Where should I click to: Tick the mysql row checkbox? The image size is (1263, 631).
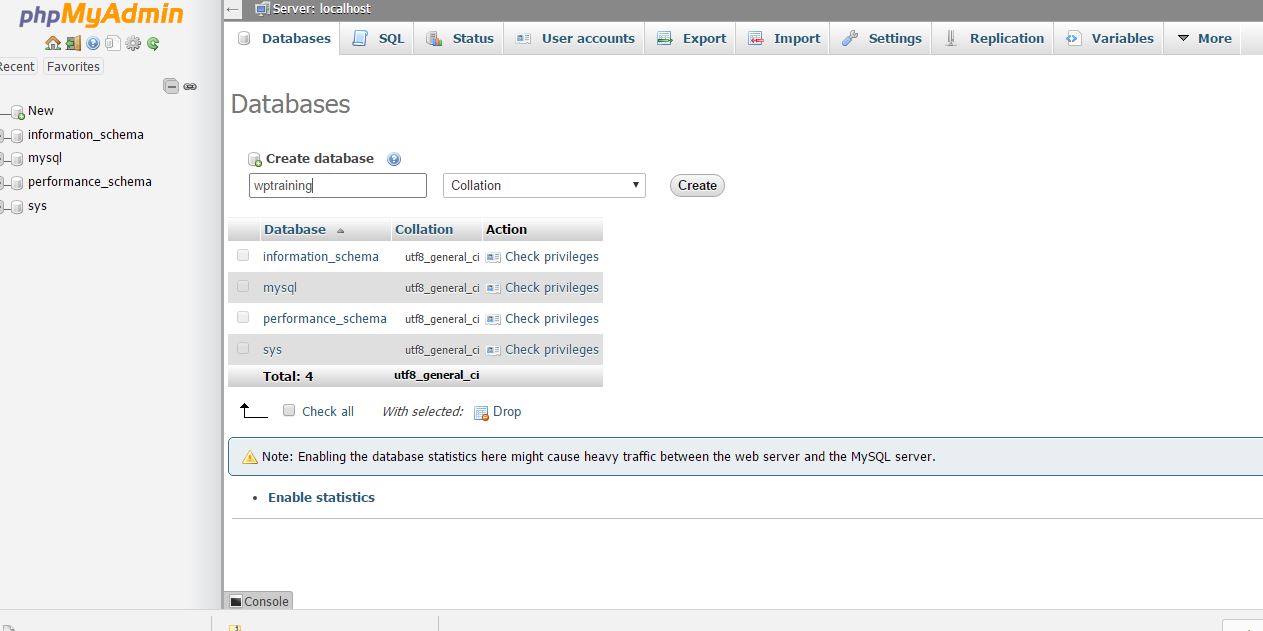pyautogui.click(x=243, y=286)
